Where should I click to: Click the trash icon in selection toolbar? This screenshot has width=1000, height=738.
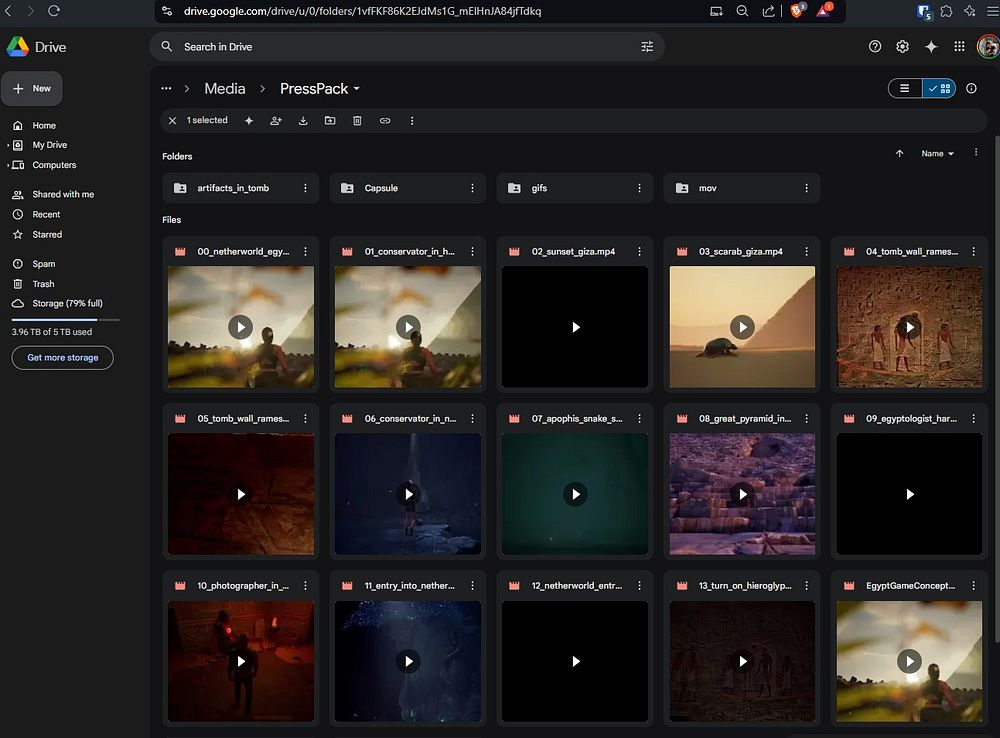tap(357, 121)
